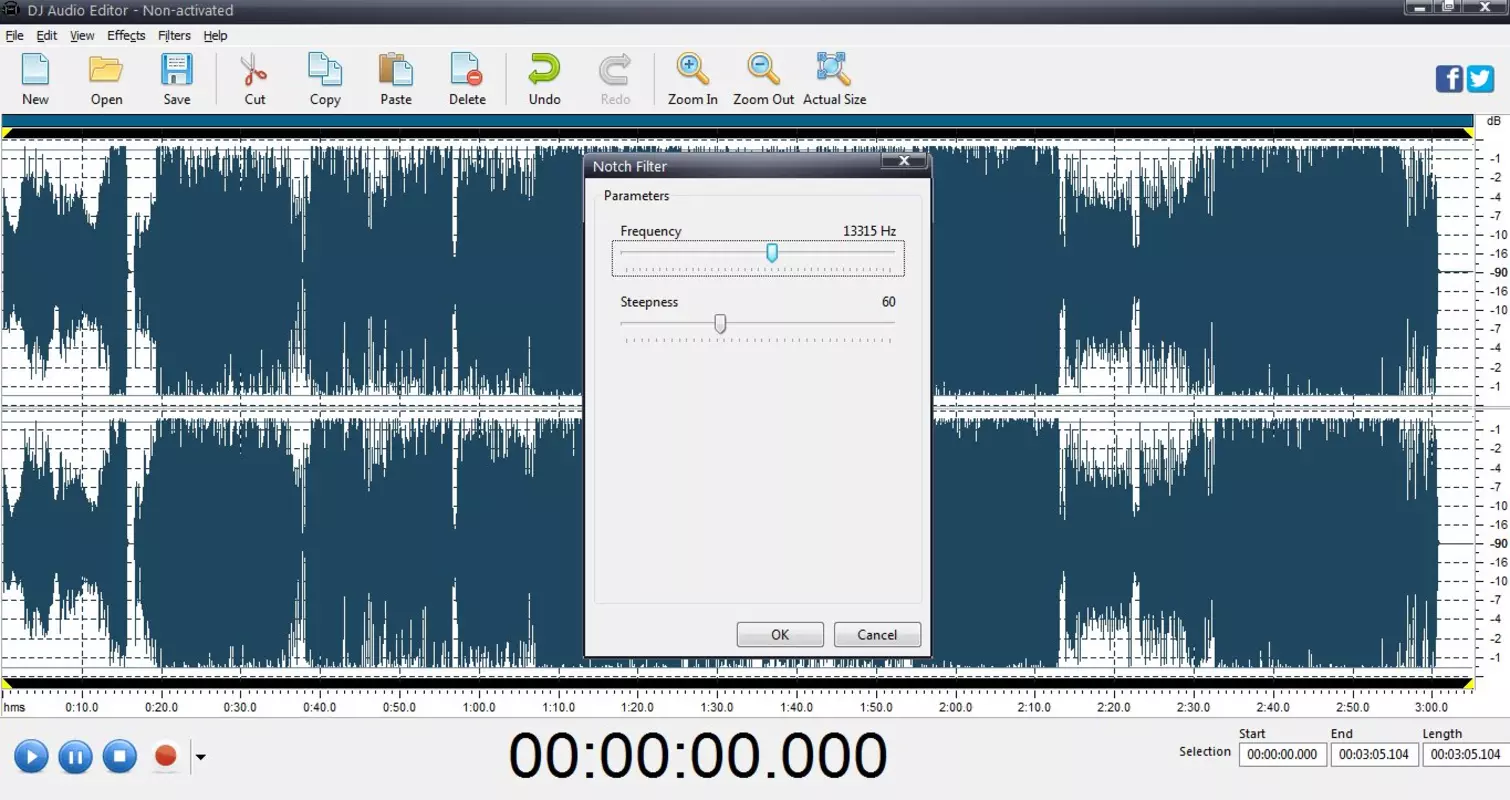This screenshot has width=1510, height=800.
Task: Click the Selection Length time field
Action: (1464, 755)
